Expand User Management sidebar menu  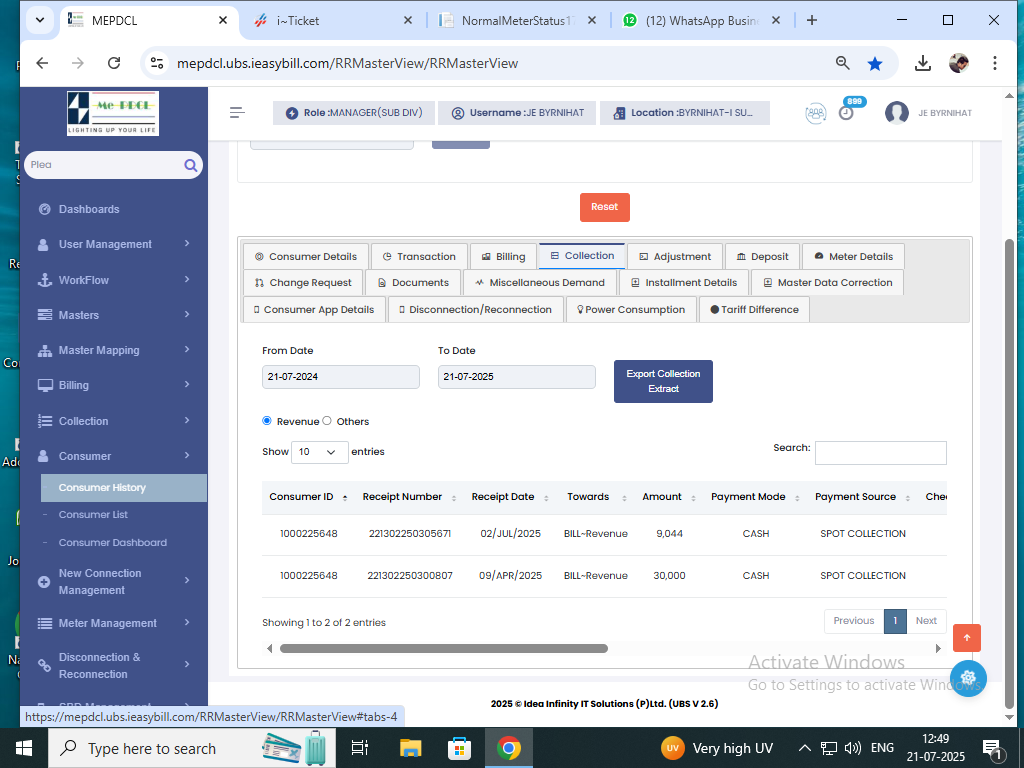pyautogui.click(x=114, y=244)
